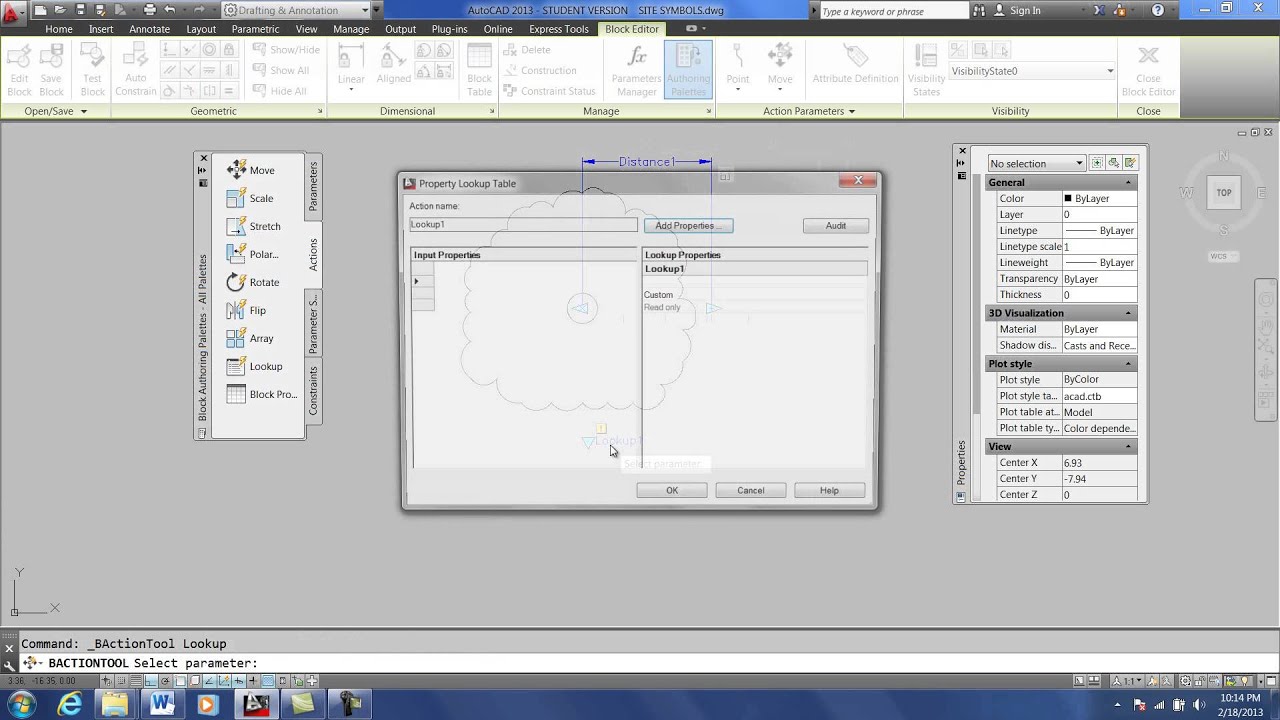Toggle auto-hide on Block Authoring Palettes
Image resolution: width=1280 pixels, height=720 pixels.
pos(203,170)
